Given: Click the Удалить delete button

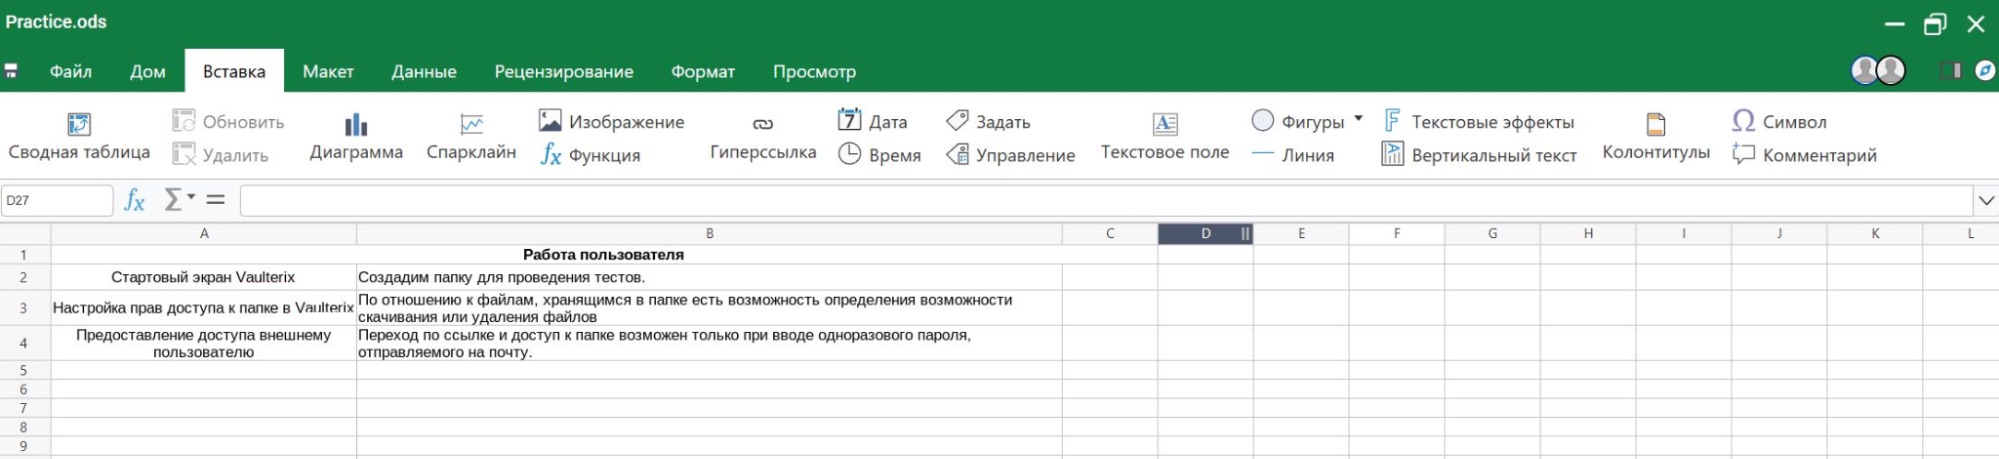Looking at the screenshot, I should pyautogui.click(x=221, y=155).
